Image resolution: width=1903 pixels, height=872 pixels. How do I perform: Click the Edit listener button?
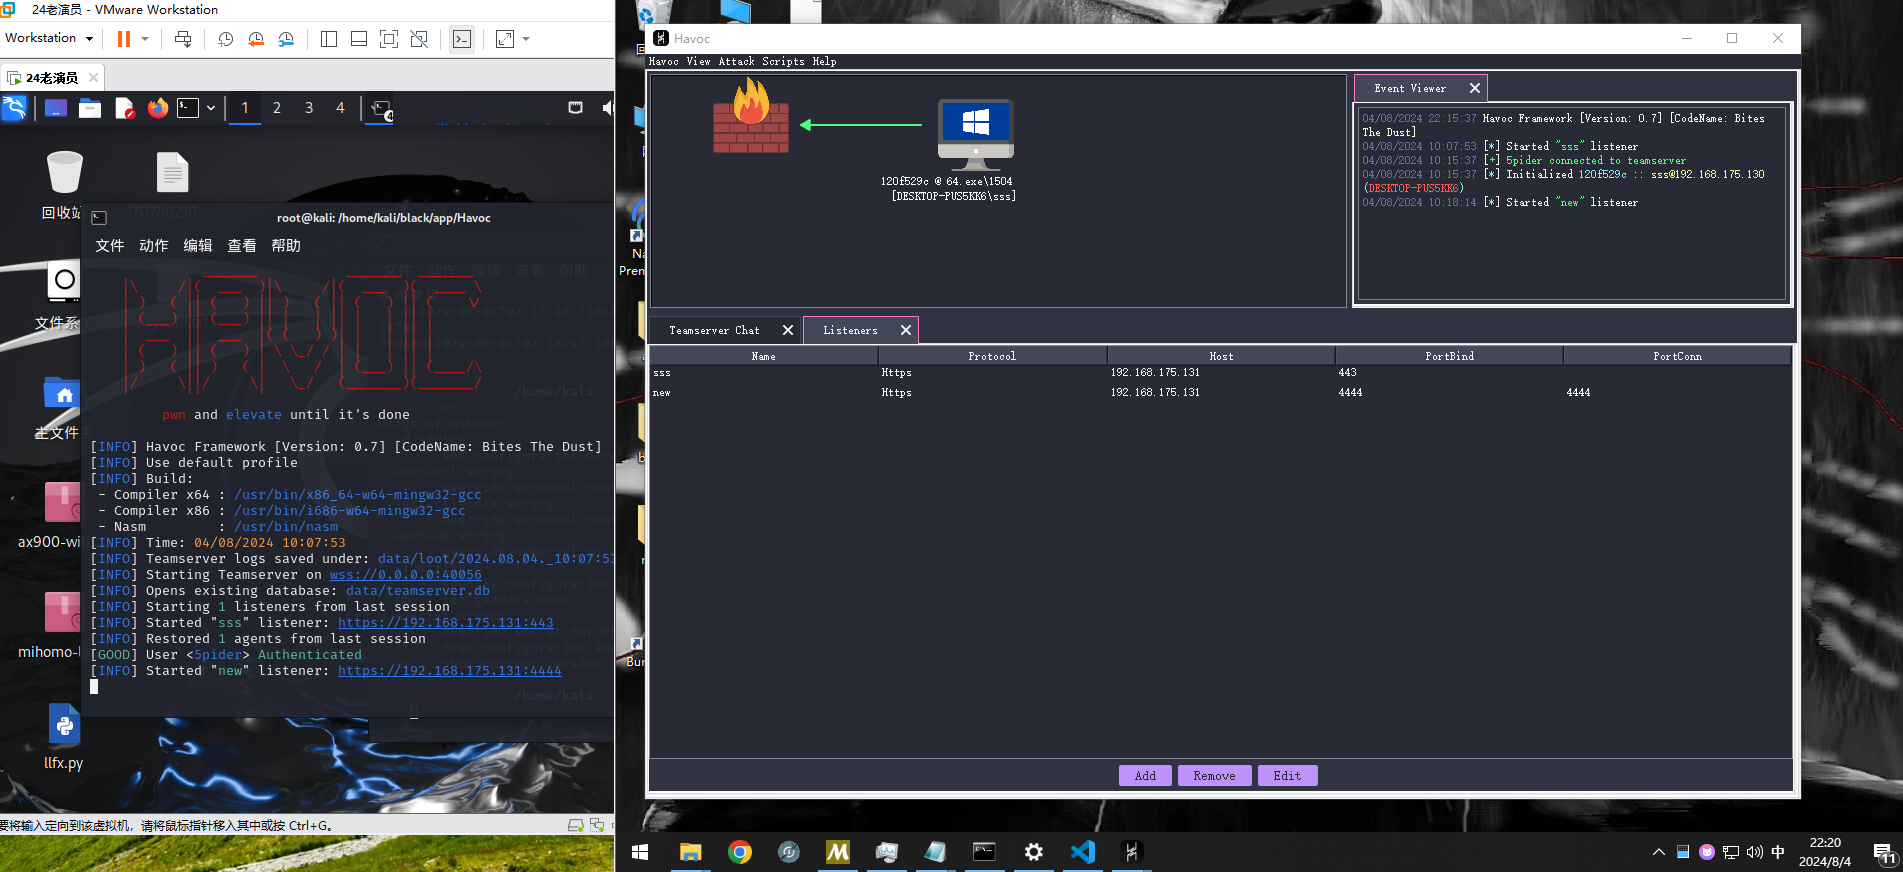(1287, 776)
